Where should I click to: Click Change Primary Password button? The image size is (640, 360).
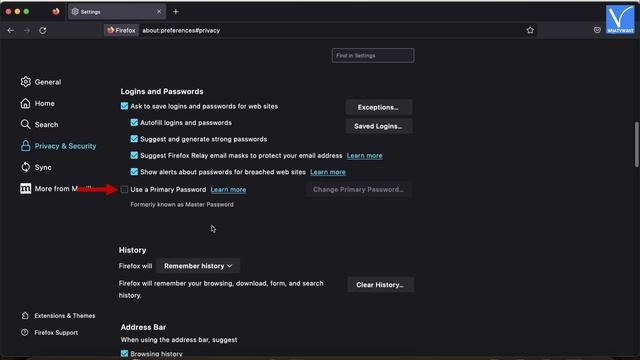(x=358, y=189)
